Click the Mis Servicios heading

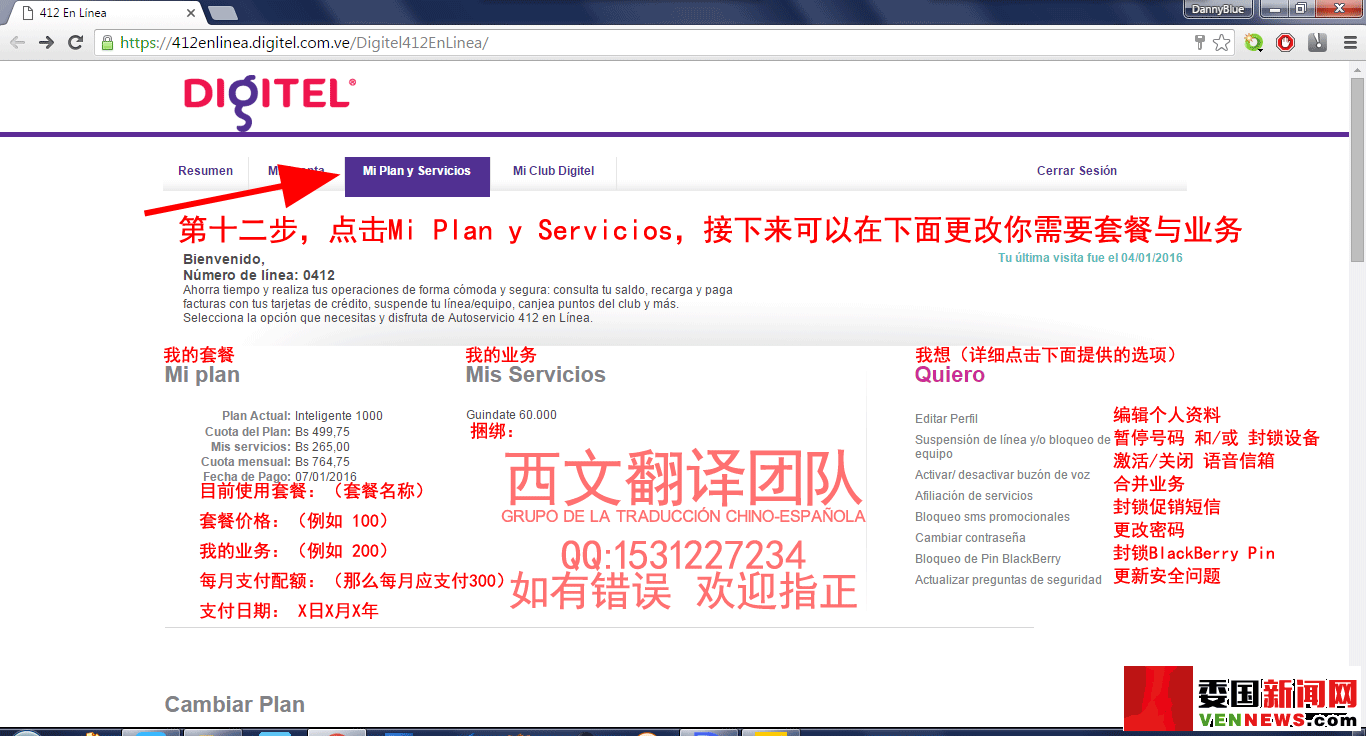tap(535, 375)
